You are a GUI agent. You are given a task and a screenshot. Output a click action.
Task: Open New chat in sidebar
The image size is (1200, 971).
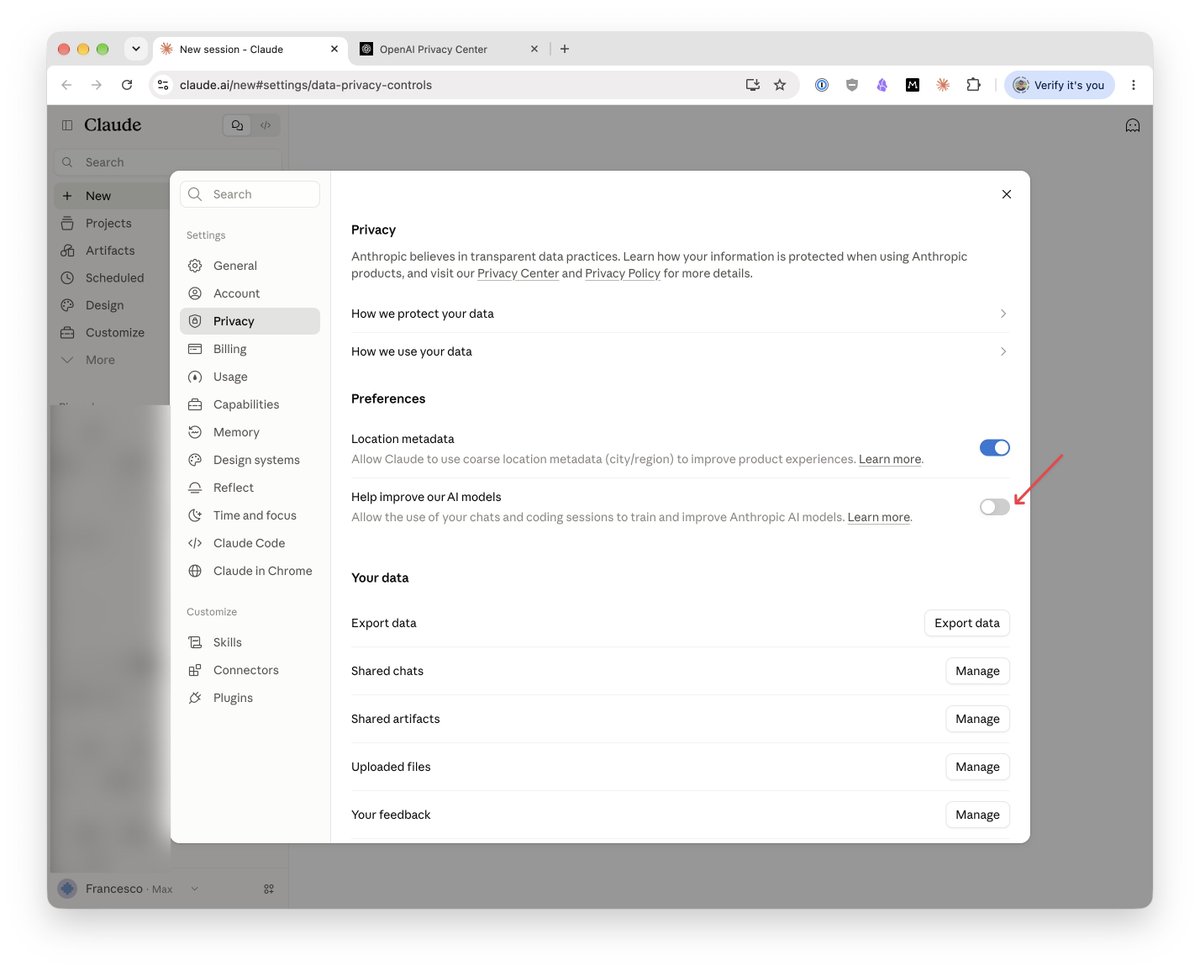click(x=110, y=196)
